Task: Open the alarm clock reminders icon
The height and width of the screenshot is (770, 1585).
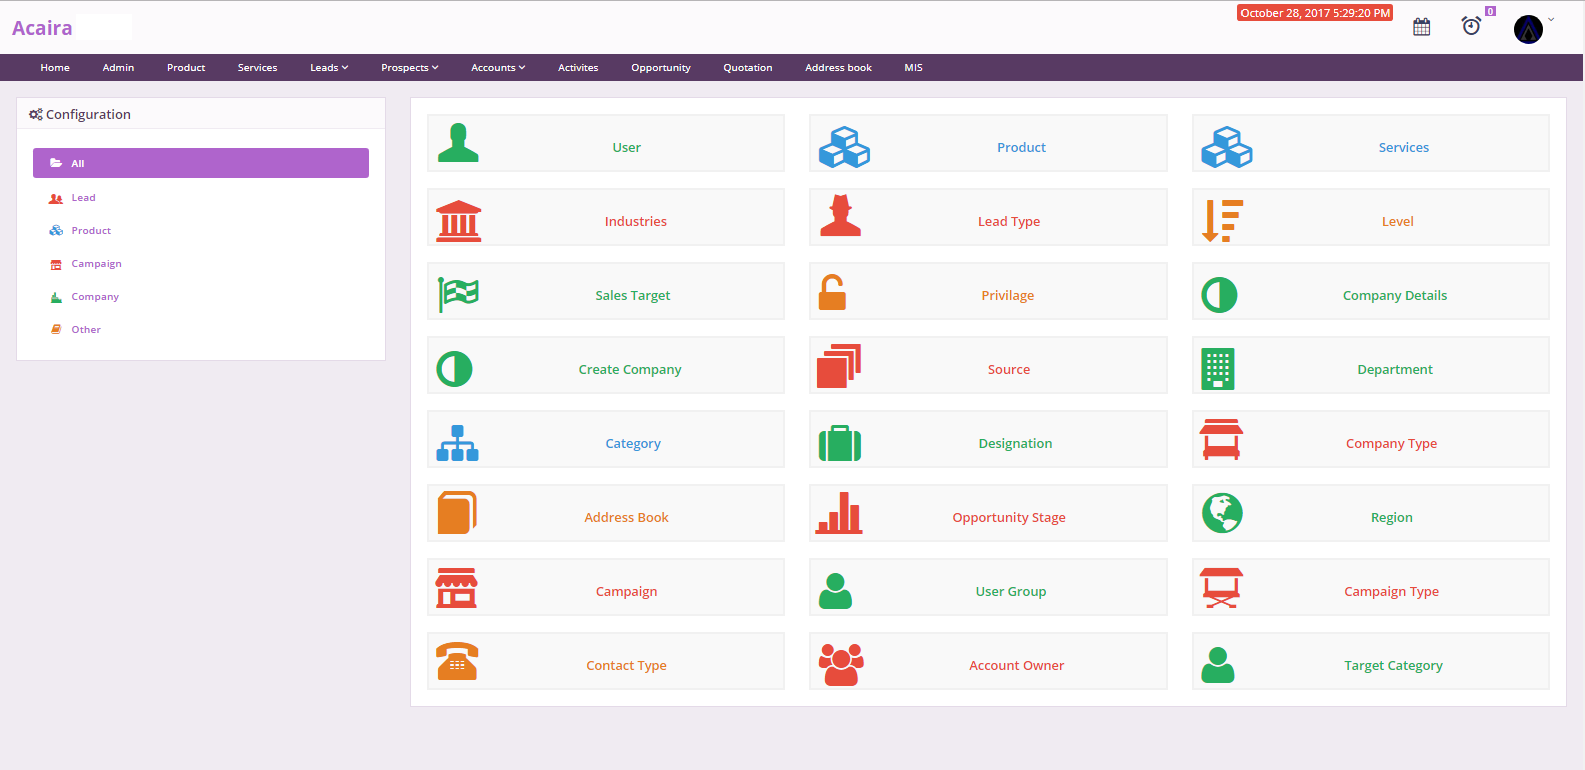Action: pyautogui.click(x=1471, y=26)
